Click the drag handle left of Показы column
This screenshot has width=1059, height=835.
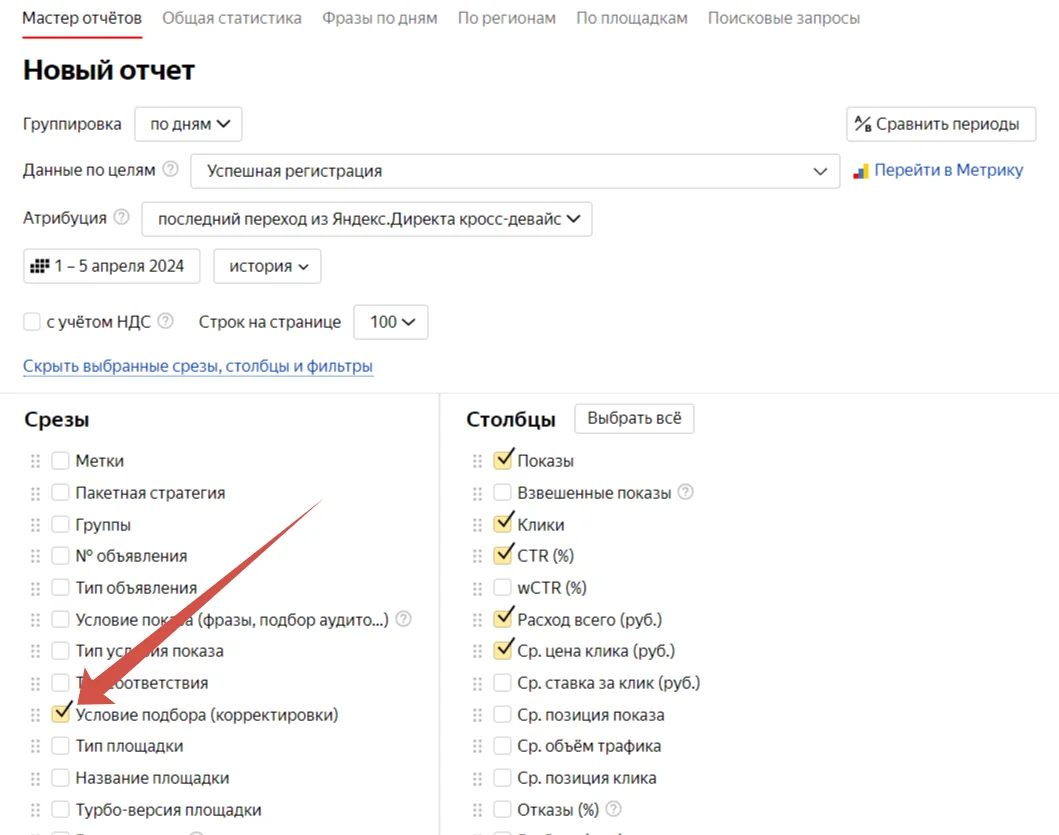[x=477, y=461]
